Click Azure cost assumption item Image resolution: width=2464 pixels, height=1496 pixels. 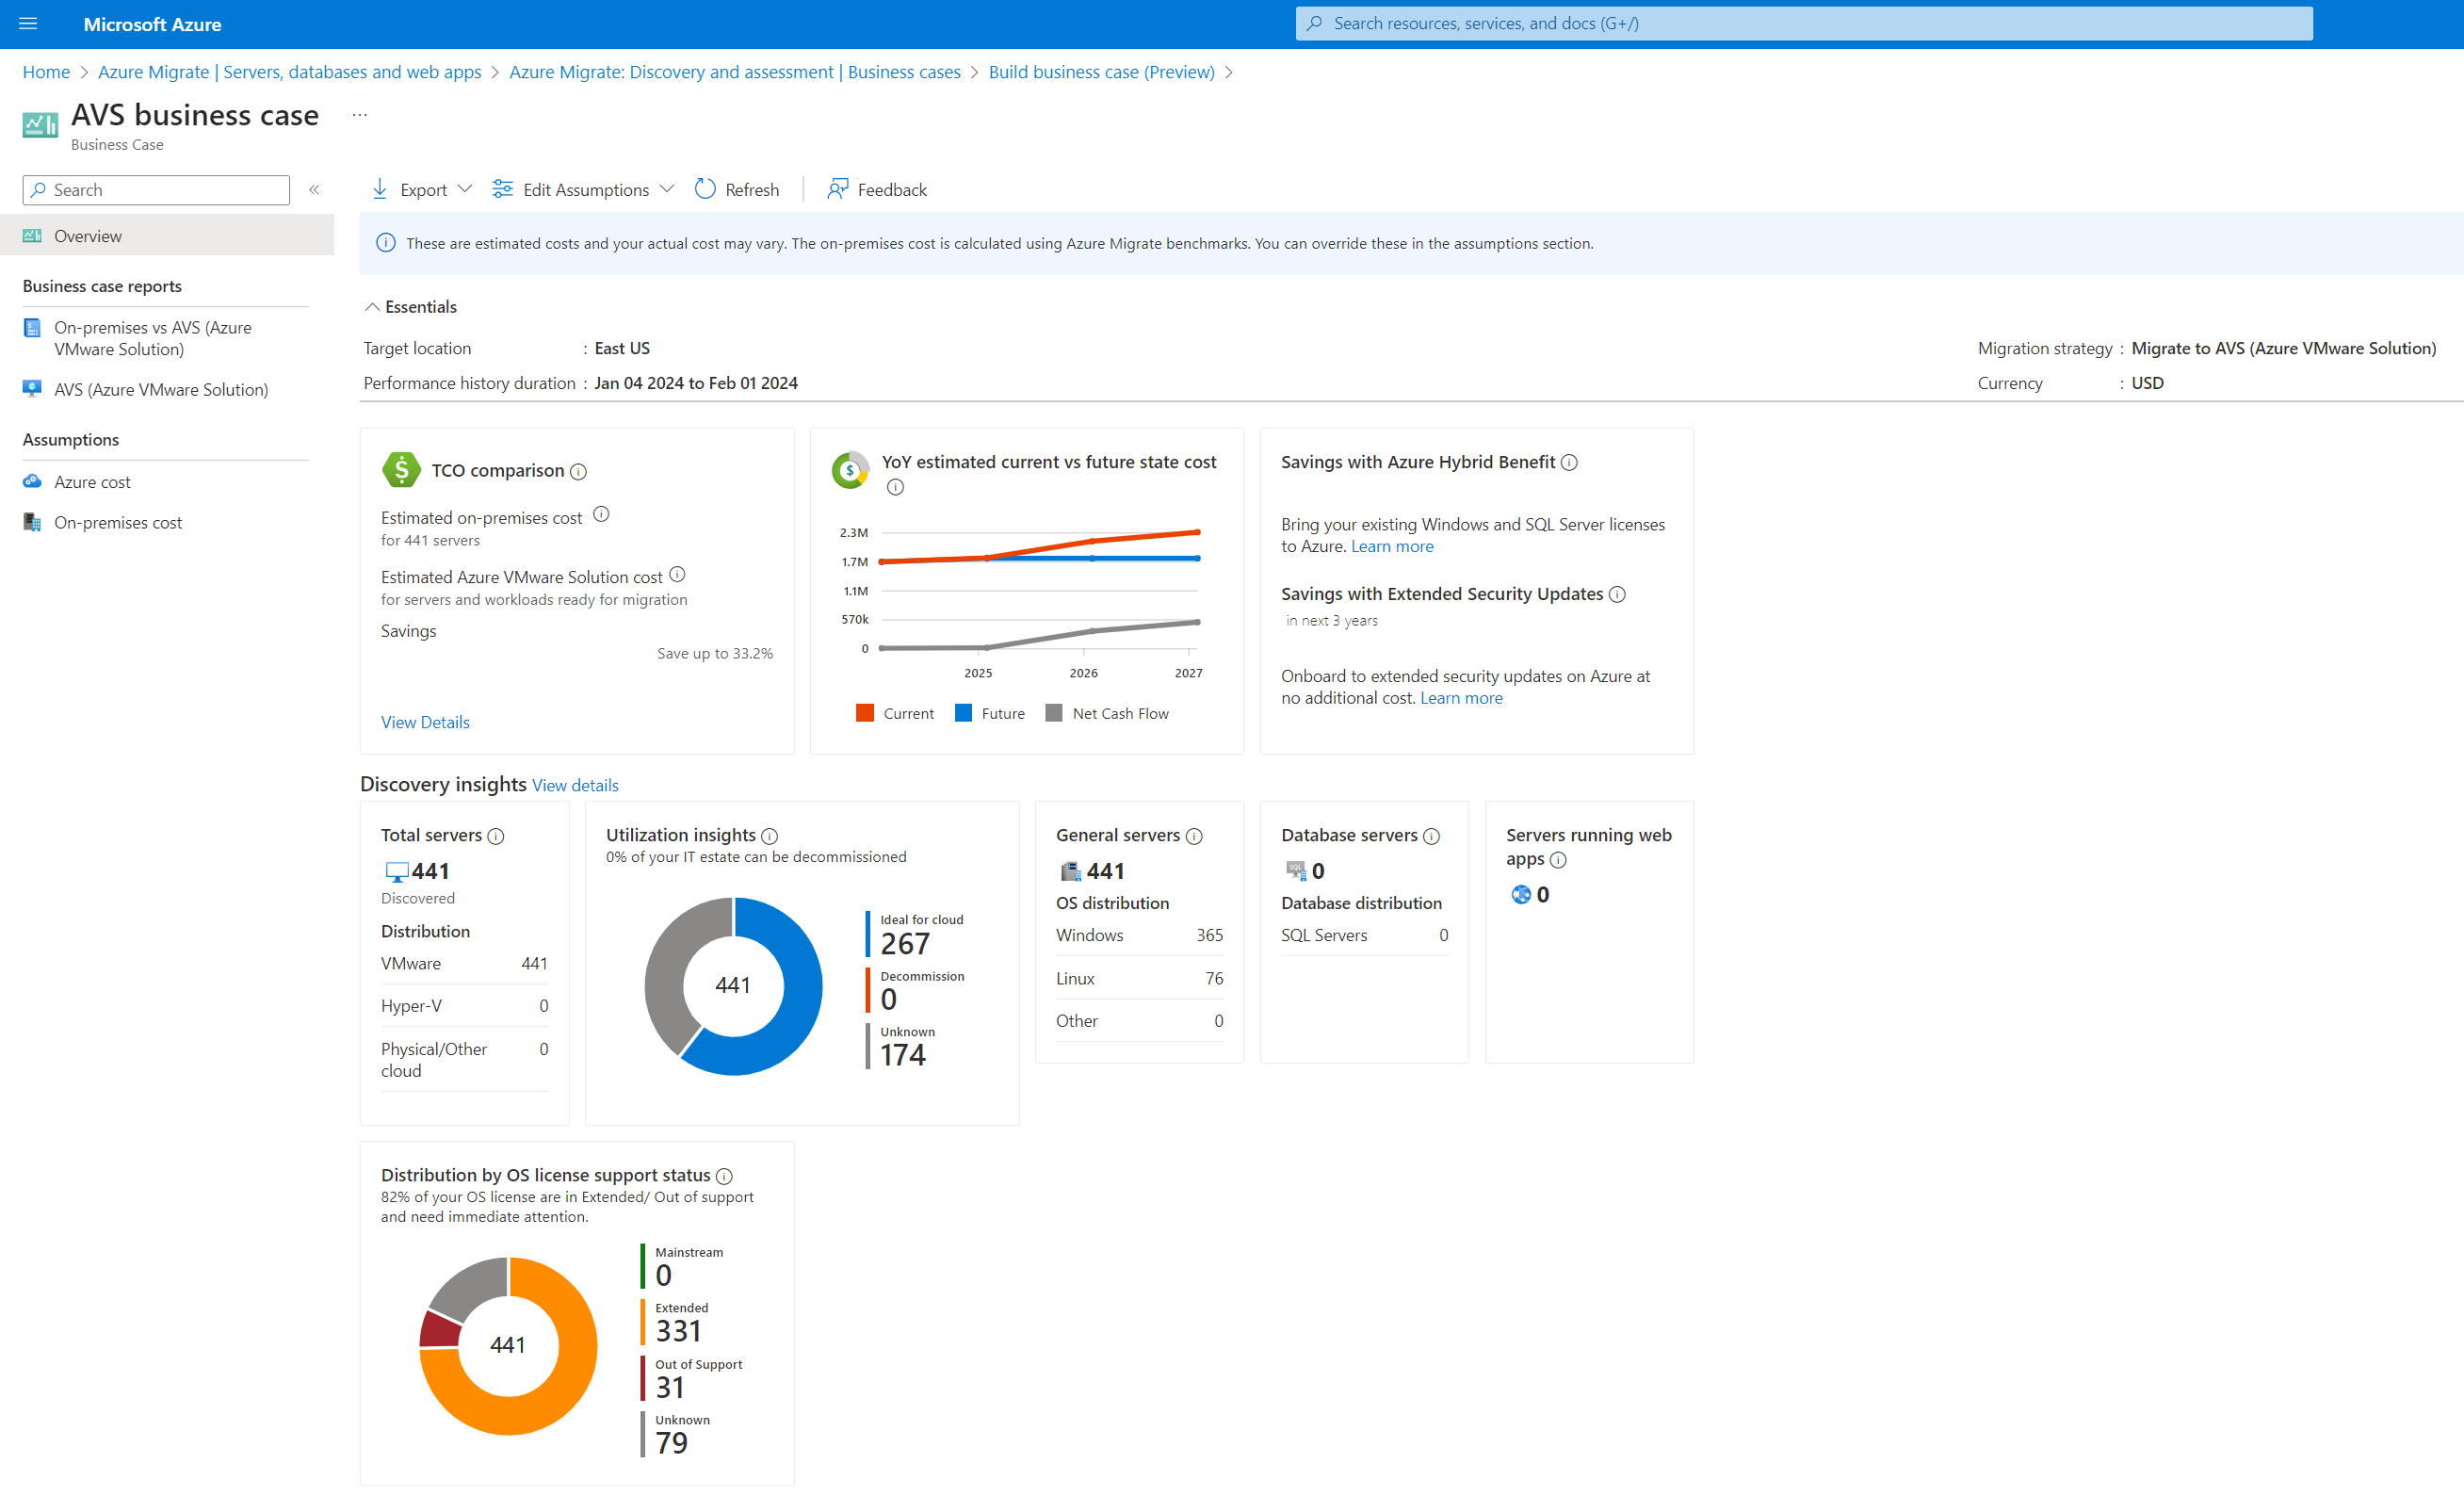(x=89, y=480)
